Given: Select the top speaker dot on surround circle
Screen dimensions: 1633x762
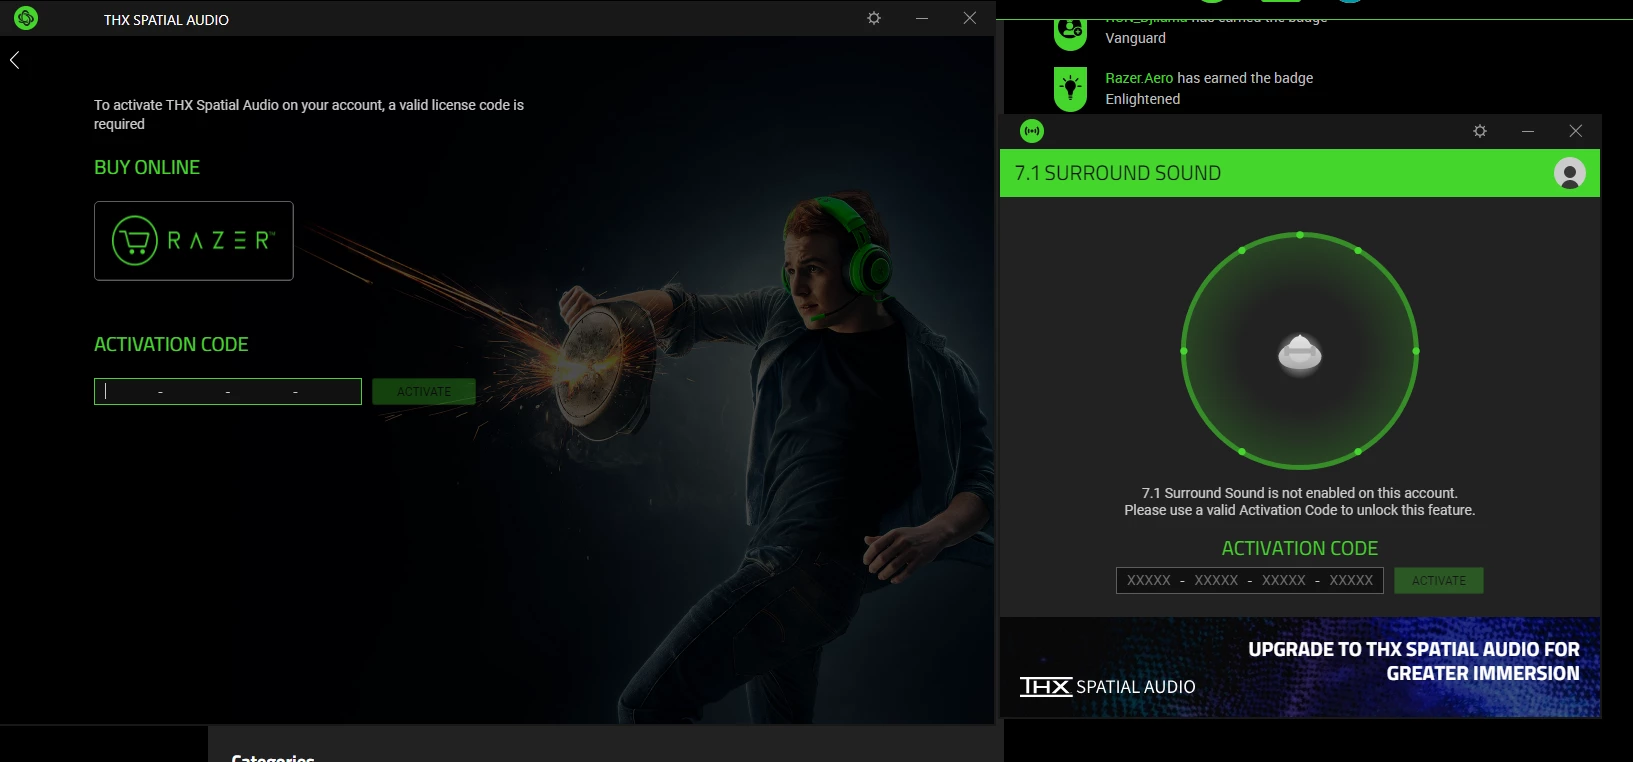Looking at the screenshot, I should (x=1300, y=235).
